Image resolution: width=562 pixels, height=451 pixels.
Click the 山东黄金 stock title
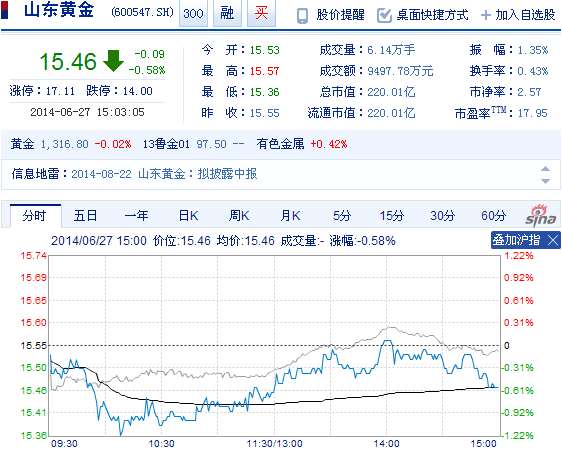(59, 10)
